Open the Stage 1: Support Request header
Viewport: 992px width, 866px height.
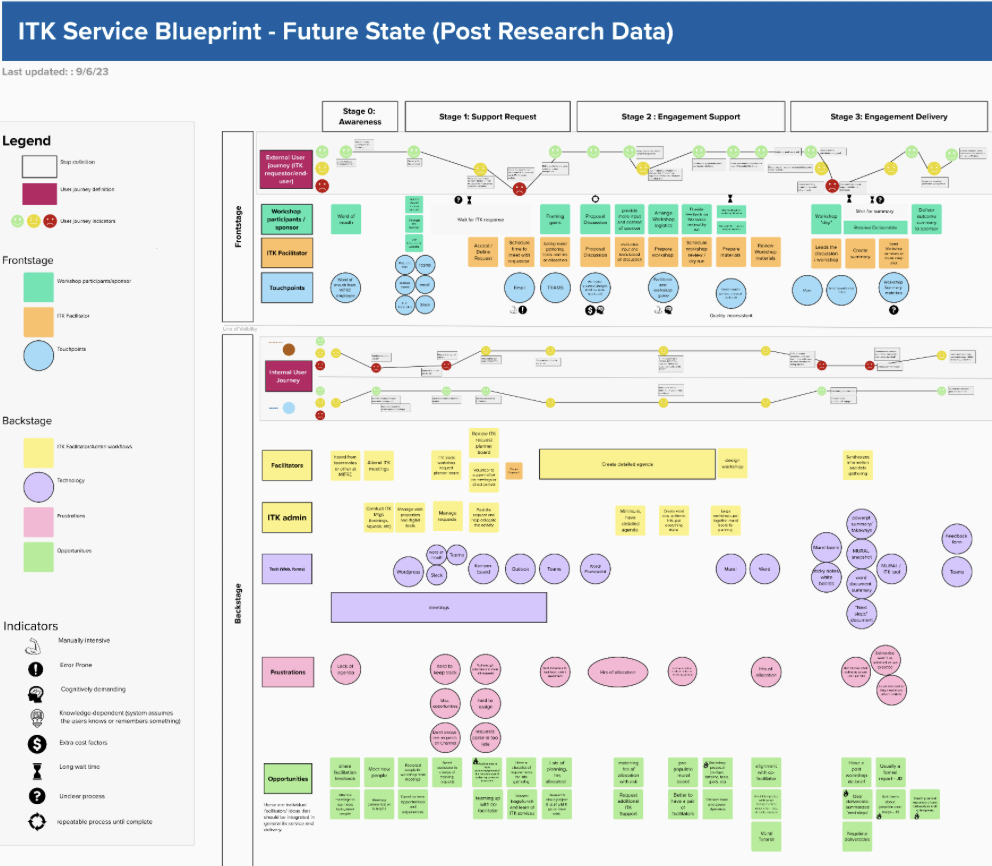[x=487, y=116]
